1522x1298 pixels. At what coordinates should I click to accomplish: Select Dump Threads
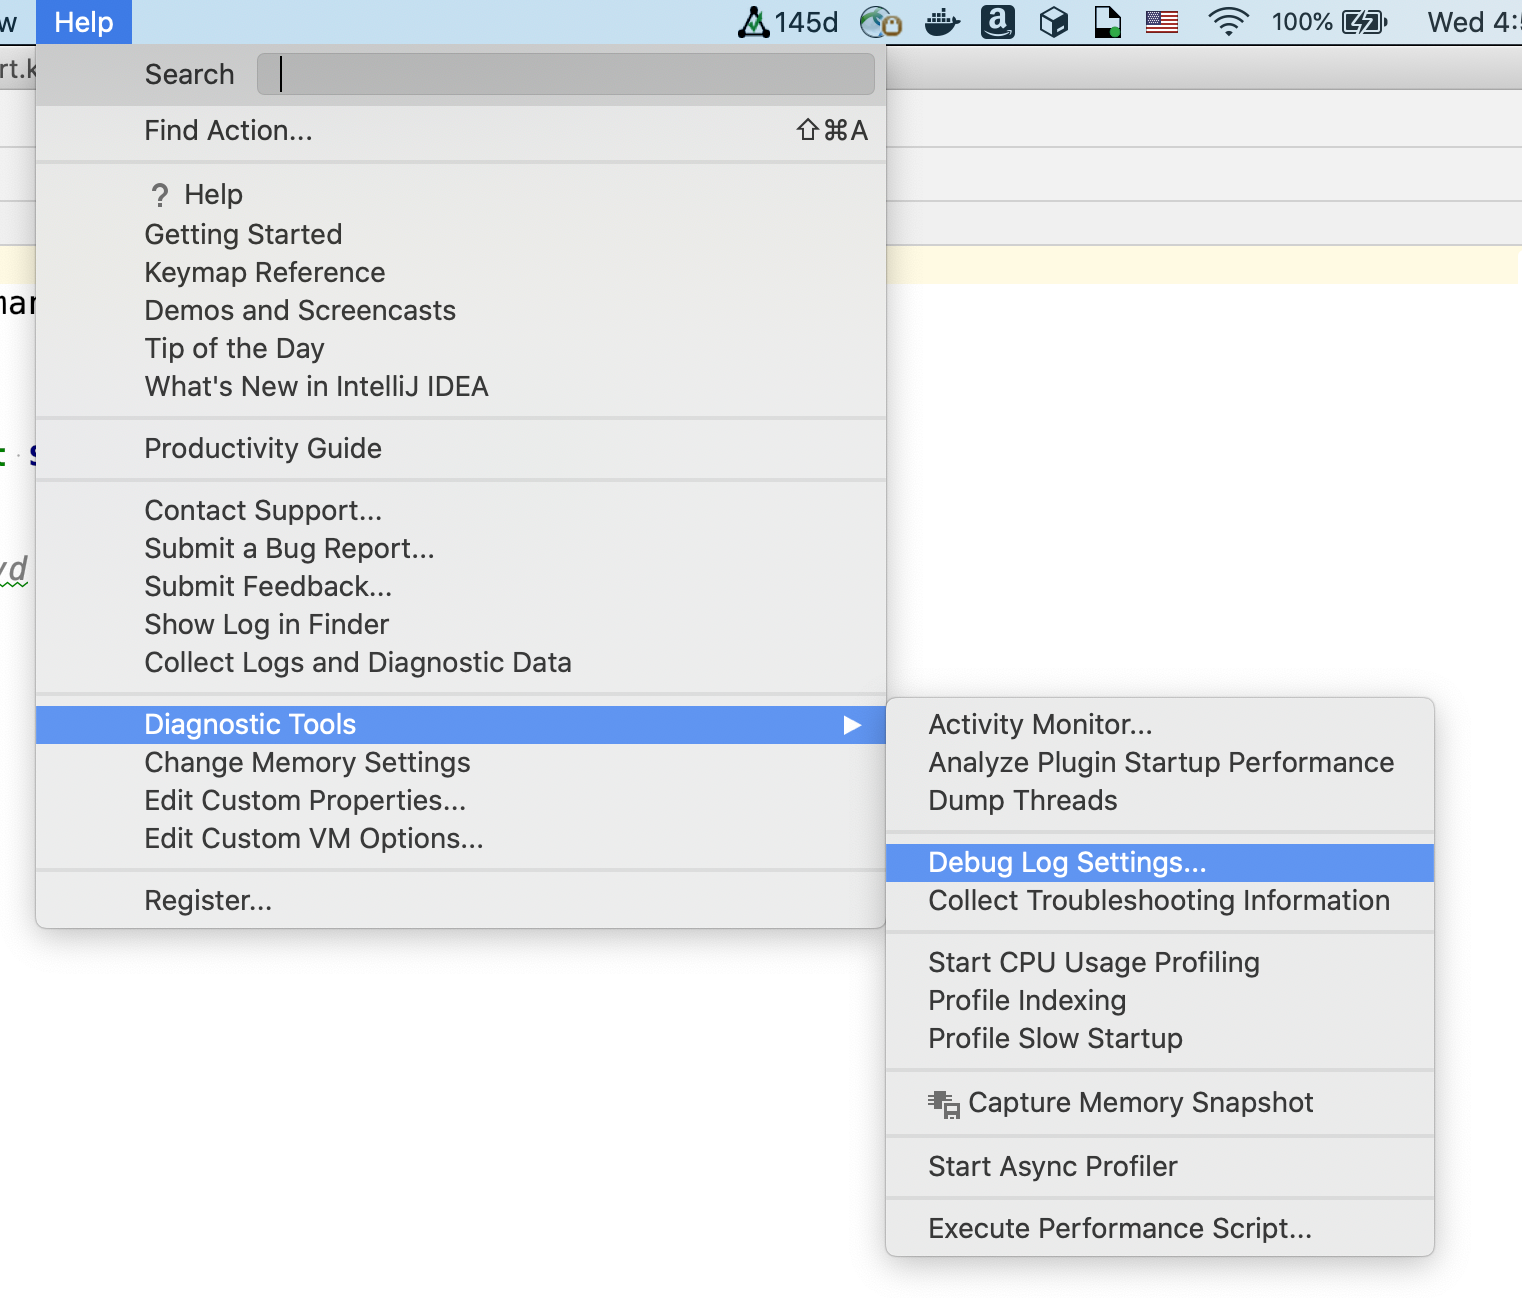pyautogui.click(x=1022, y=800)
